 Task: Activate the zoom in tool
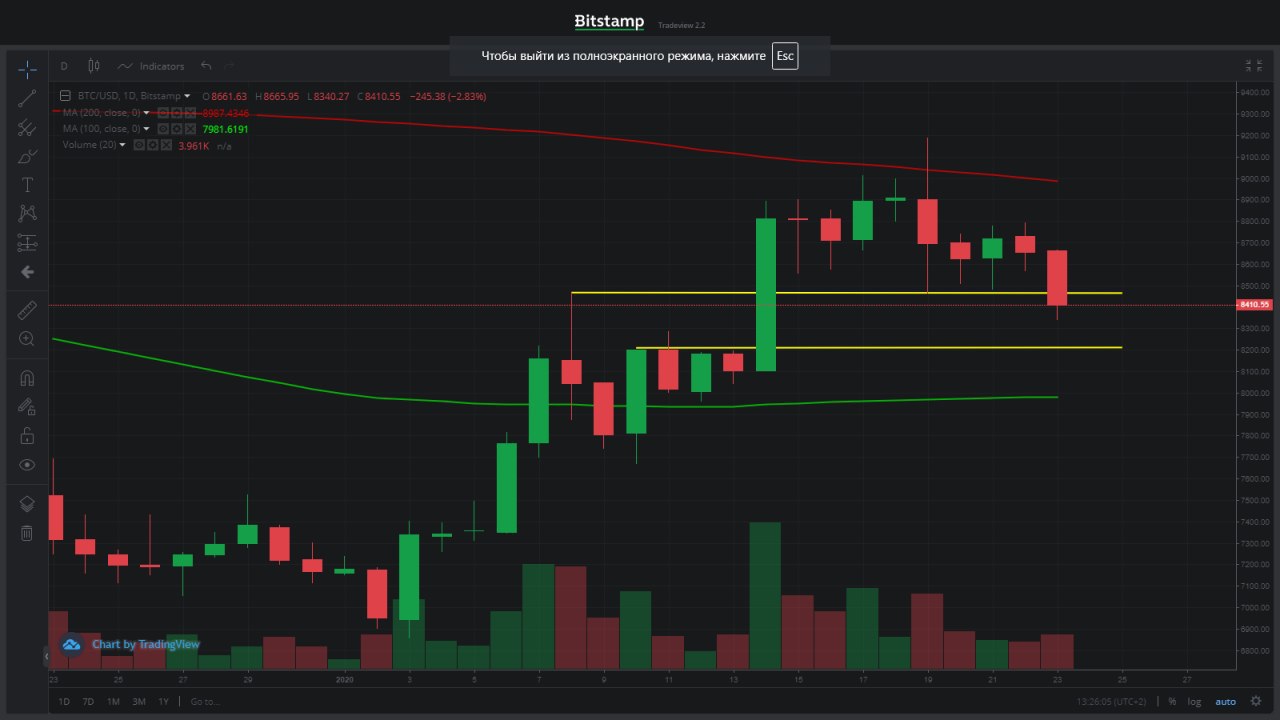click(x=27, y=339)
